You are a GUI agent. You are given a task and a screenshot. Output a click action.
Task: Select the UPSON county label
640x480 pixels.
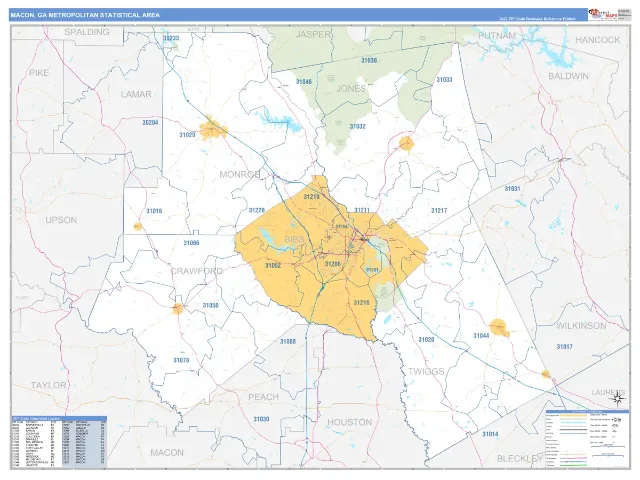point(61,220)
